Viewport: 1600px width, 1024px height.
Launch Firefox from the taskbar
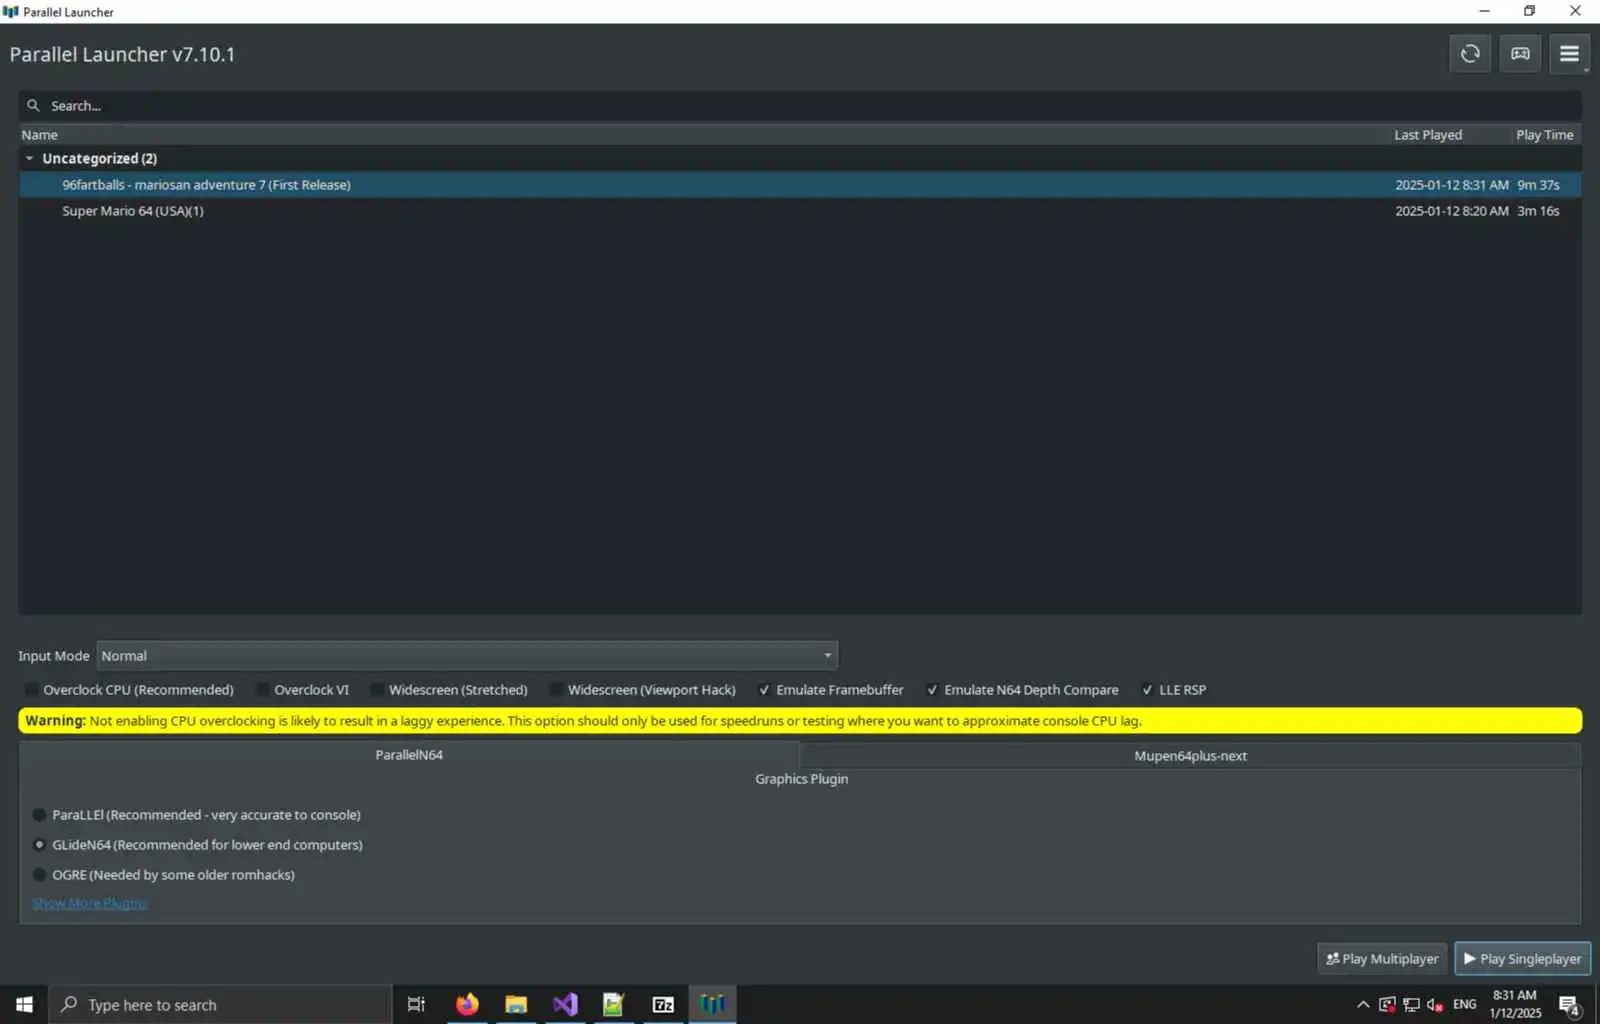click(467, 1004)
